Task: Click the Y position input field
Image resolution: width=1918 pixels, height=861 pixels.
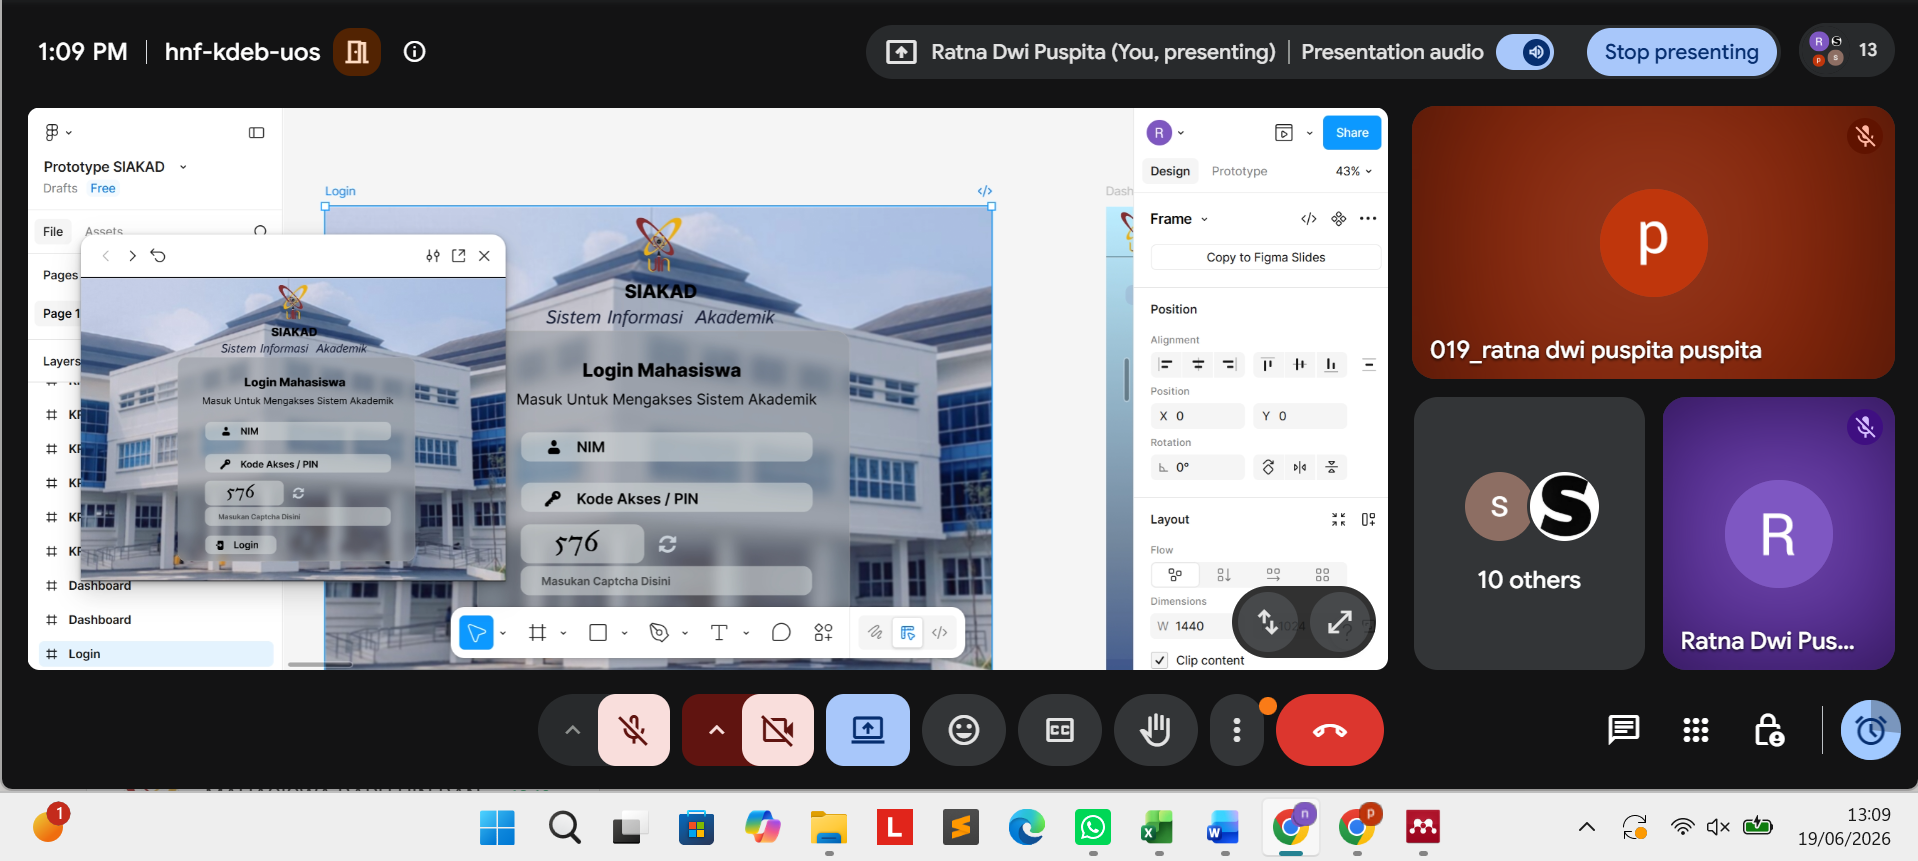Action: 1300,416
